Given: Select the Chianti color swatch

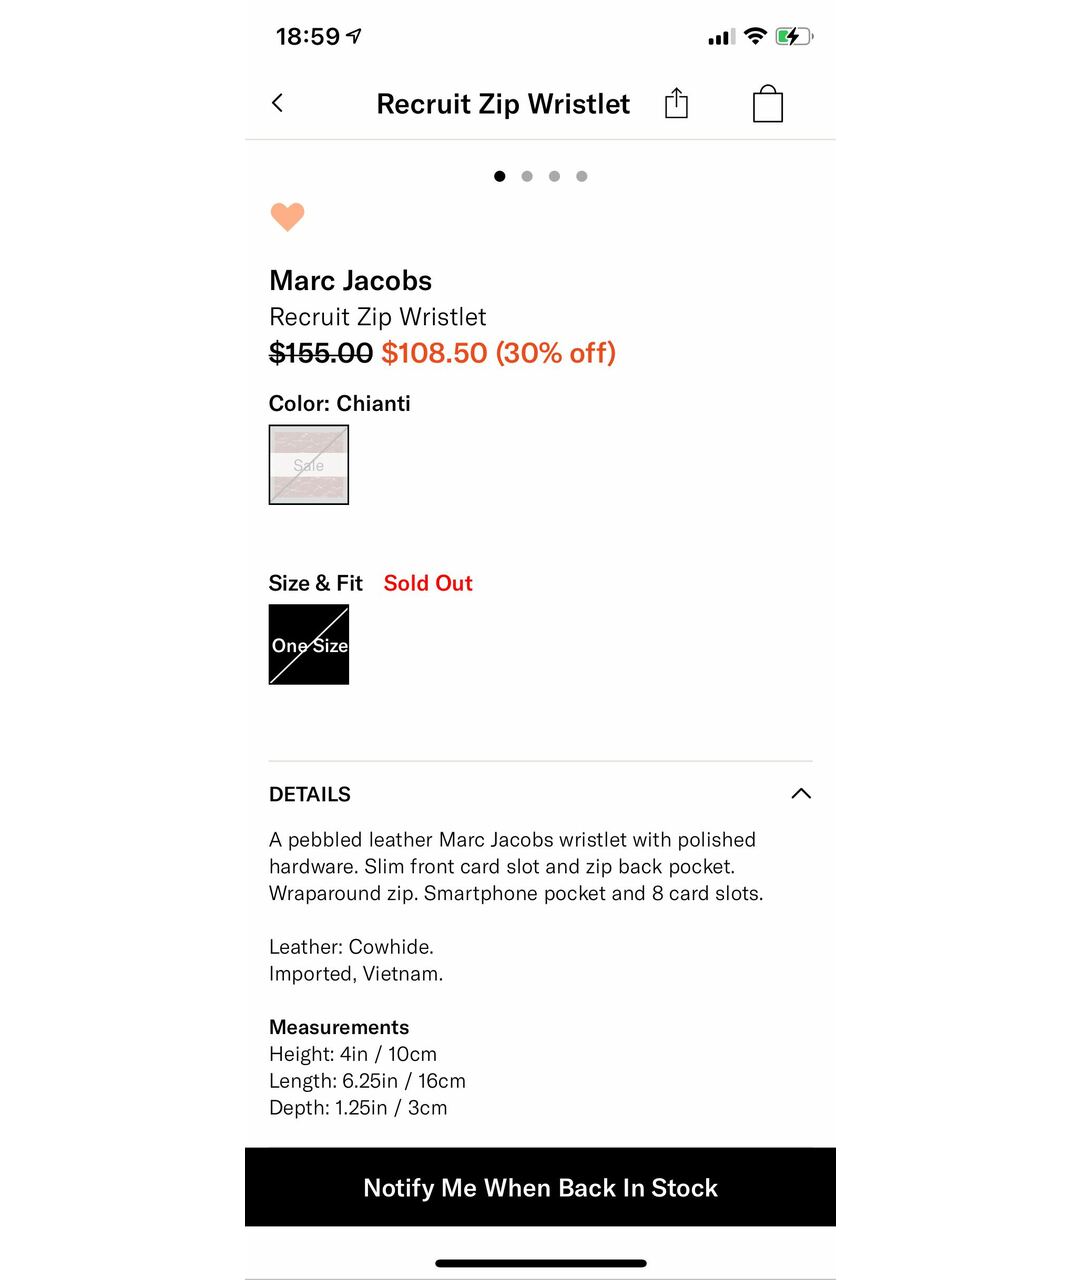Looking at the screenshot, I should (x=309, y=465).
